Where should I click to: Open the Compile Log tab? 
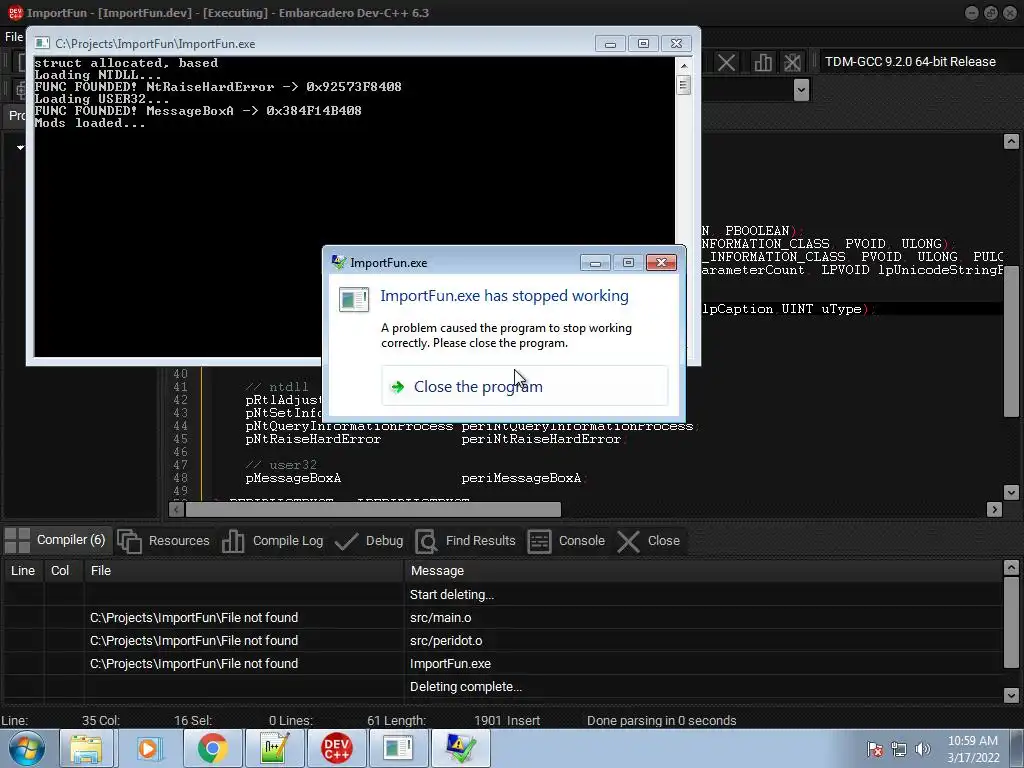272,541
